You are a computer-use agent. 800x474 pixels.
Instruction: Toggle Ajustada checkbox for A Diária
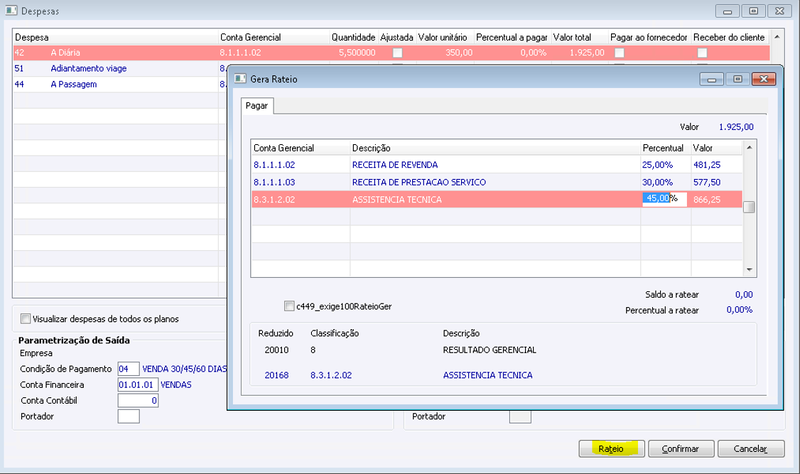[397, 53]
